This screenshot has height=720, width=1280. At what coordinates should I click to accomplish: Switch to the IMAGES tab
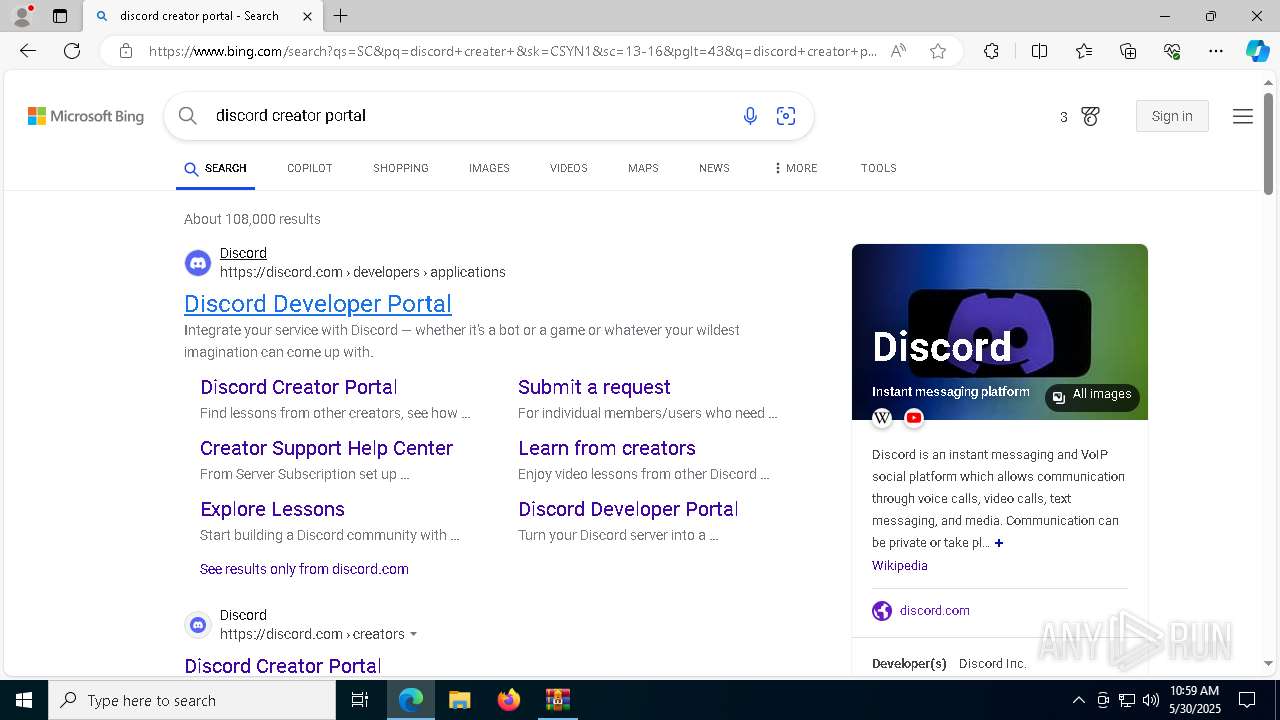coord(489,168)
